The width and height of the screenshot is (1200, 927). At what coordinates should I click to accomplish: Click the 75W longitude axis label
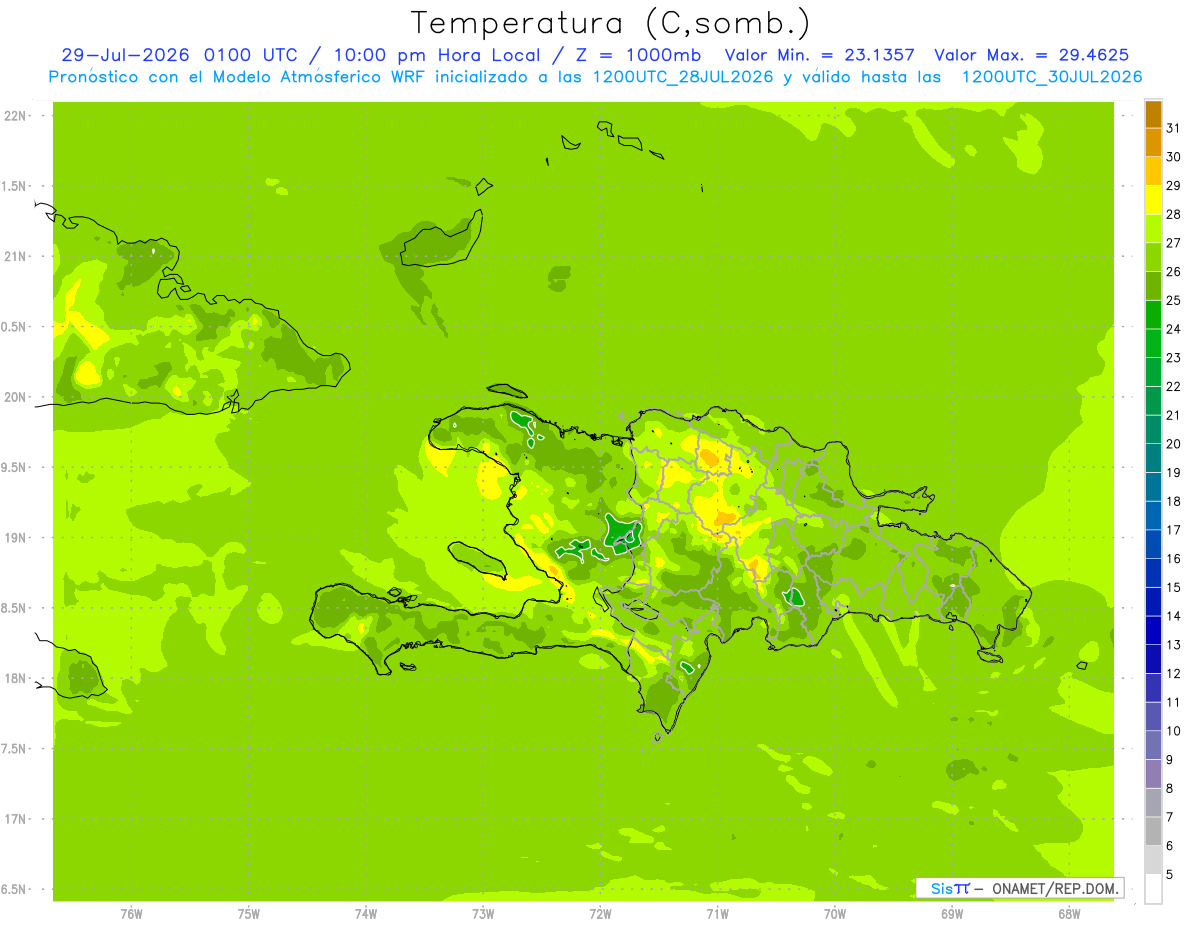tap(249, 915)
